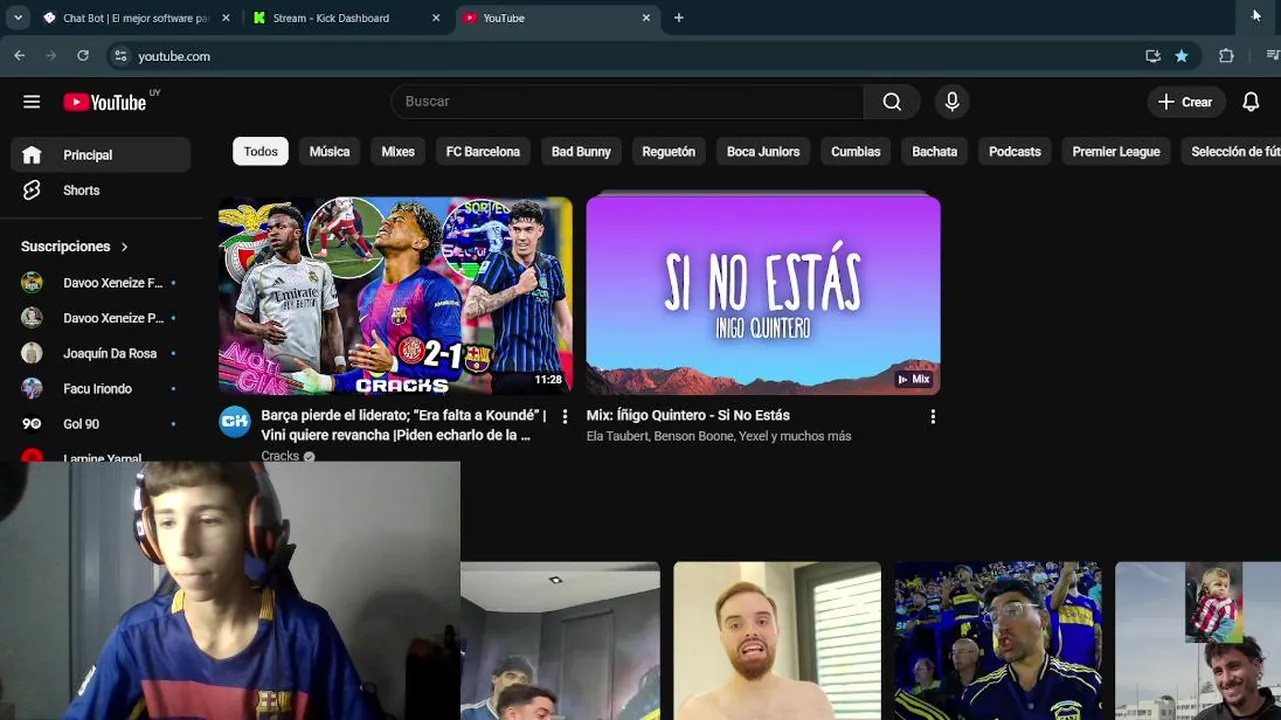
Task: Open the shirtless man Short thumbnail
Action: coord(777,641)
